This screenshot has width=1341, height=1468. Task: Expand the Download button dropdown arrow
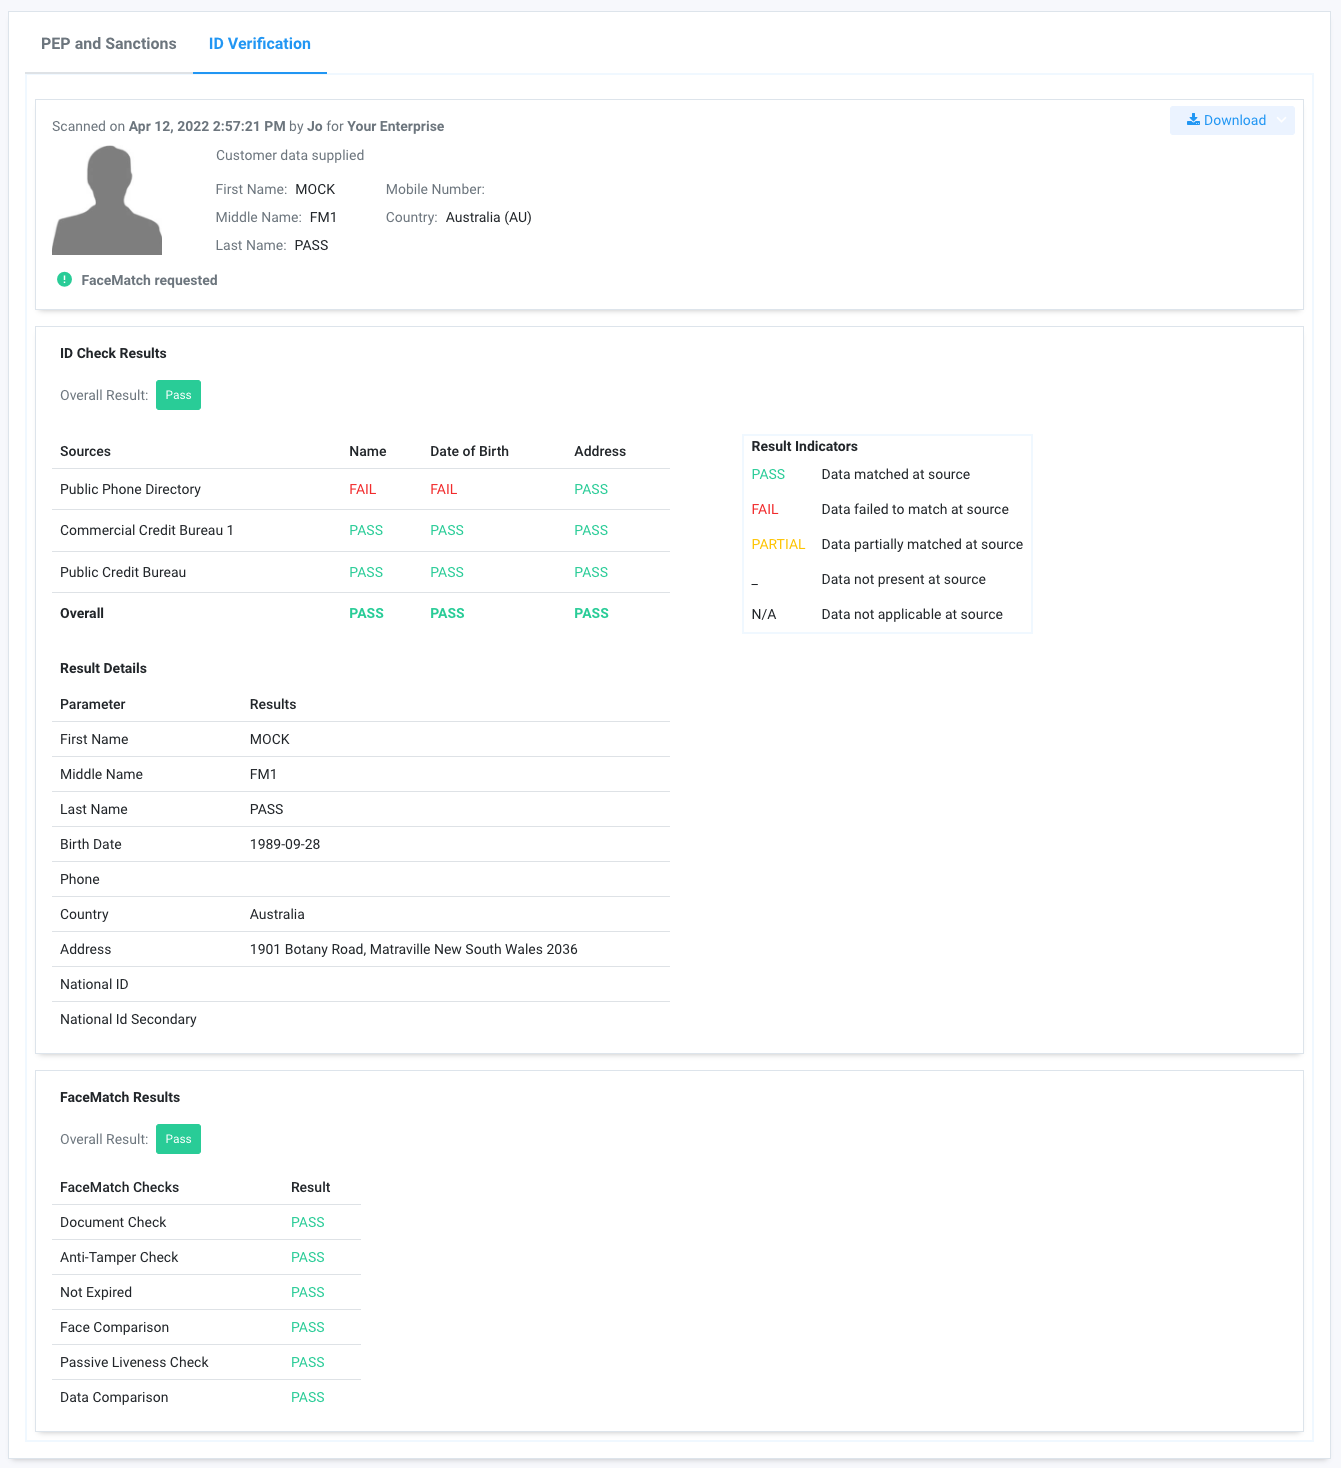[1281, 120]
